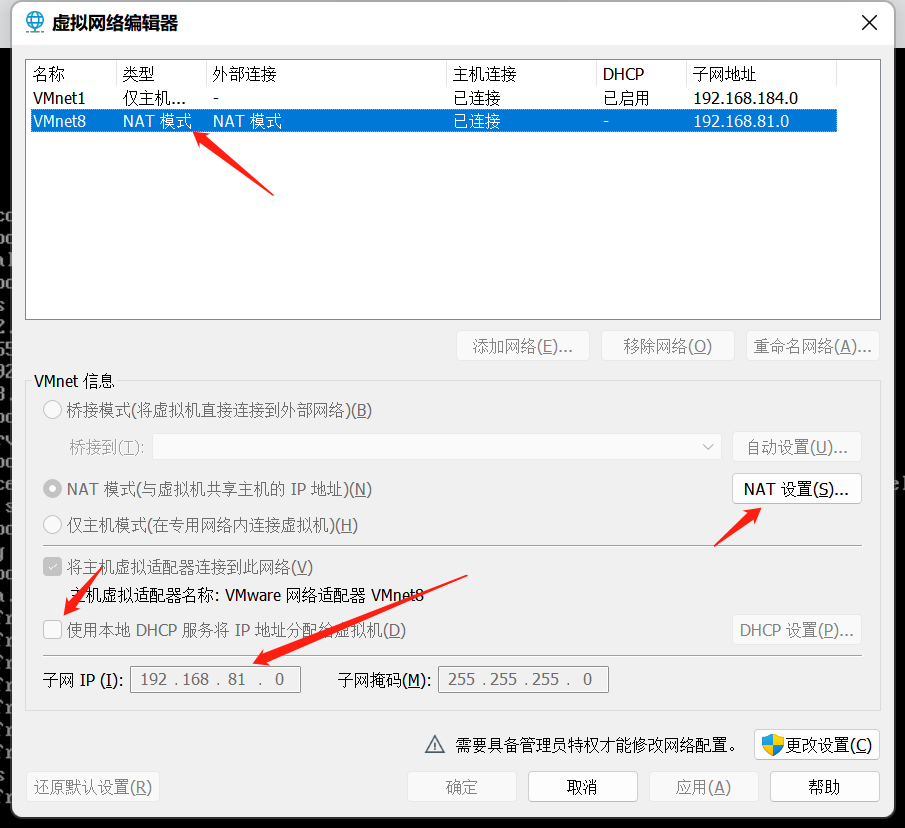Select the VMnet8 row

click(433, 121)
